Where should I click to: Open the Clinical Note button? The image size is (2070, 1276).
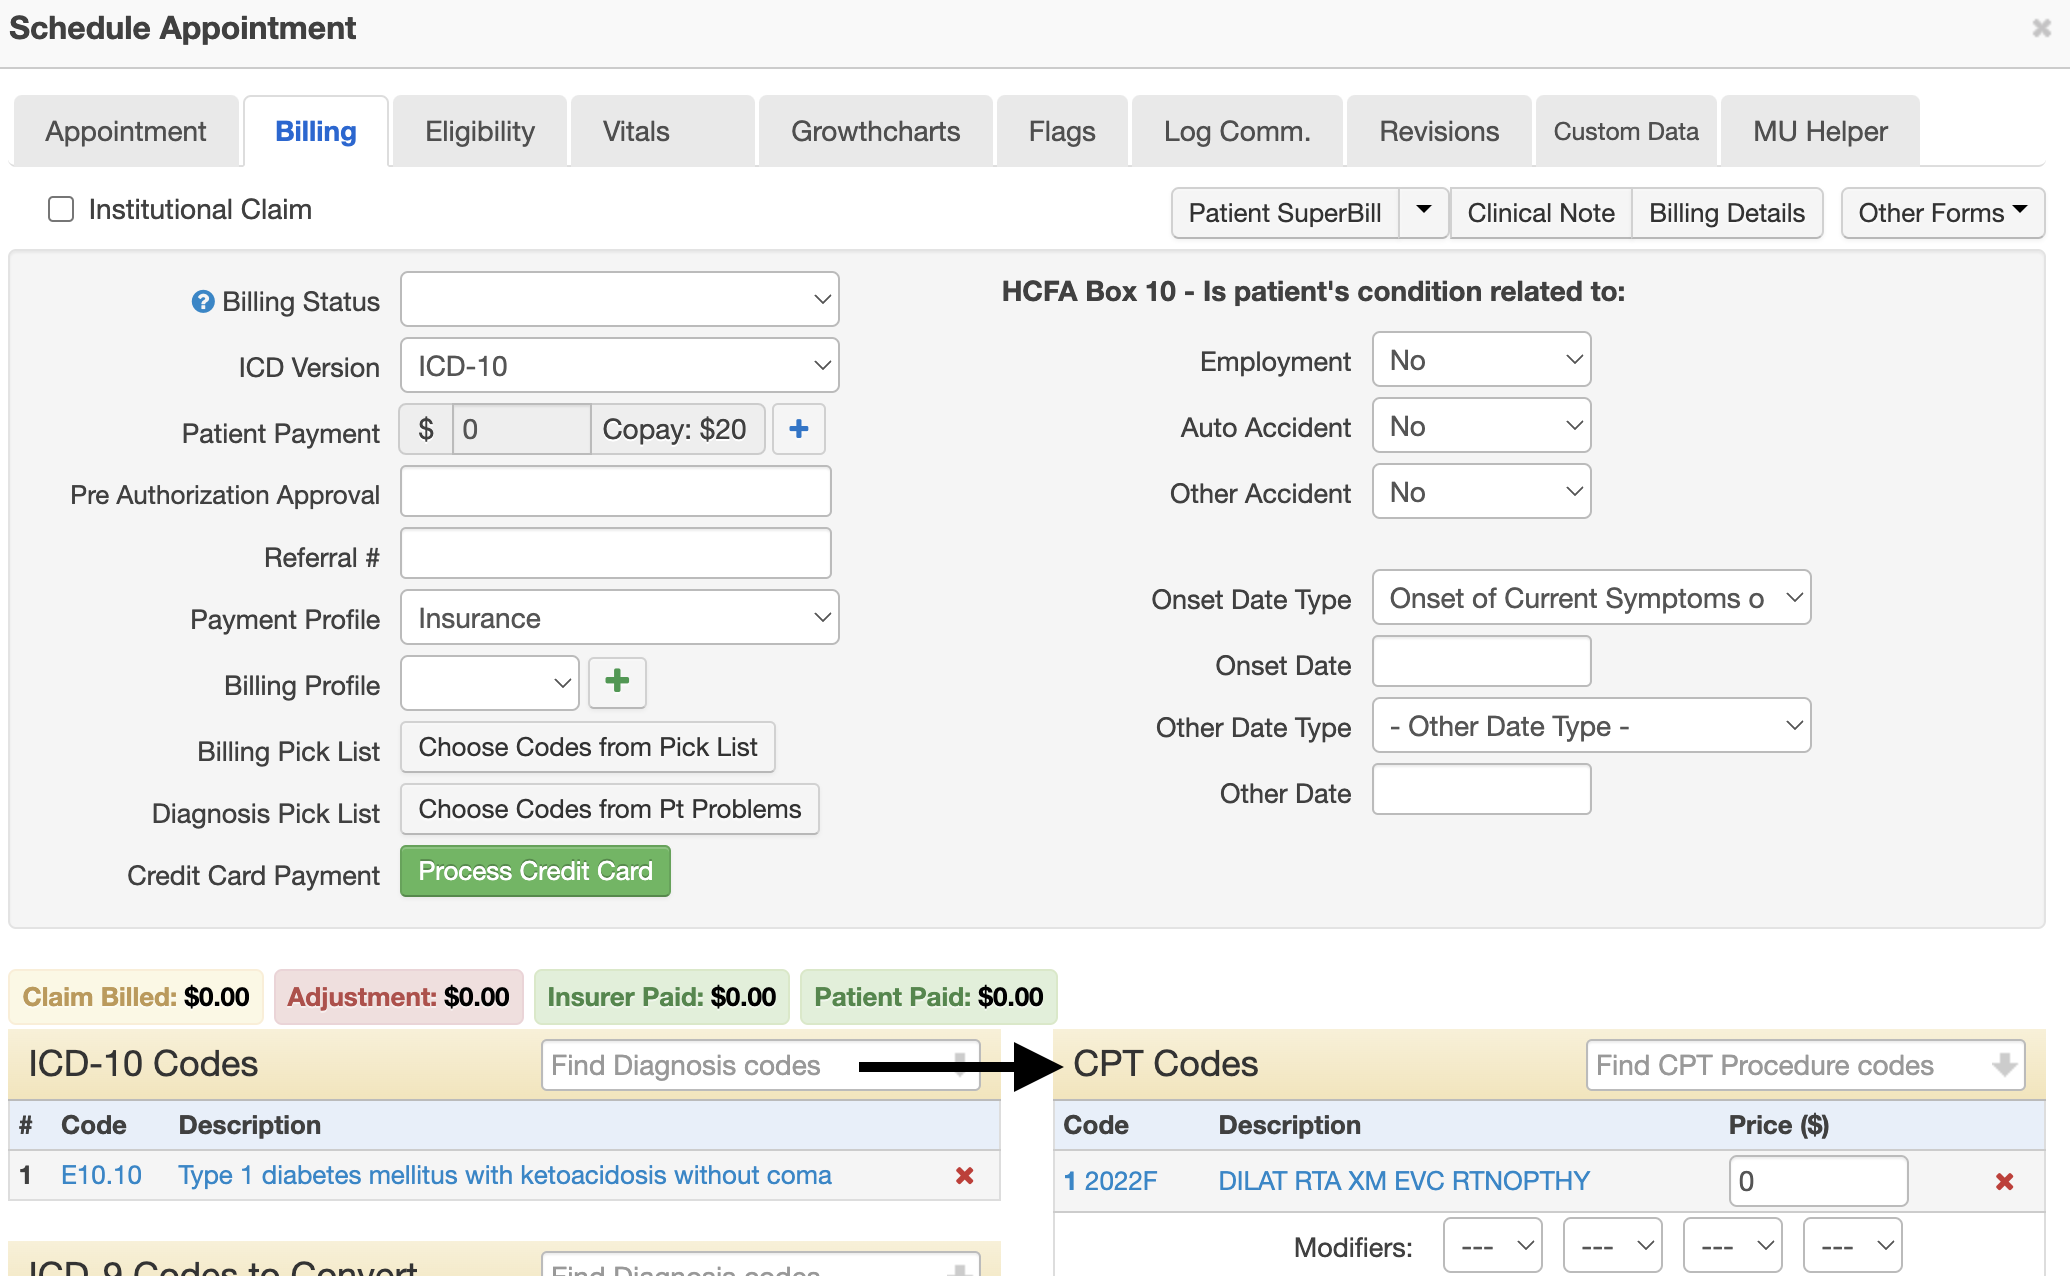point(1541,212)
